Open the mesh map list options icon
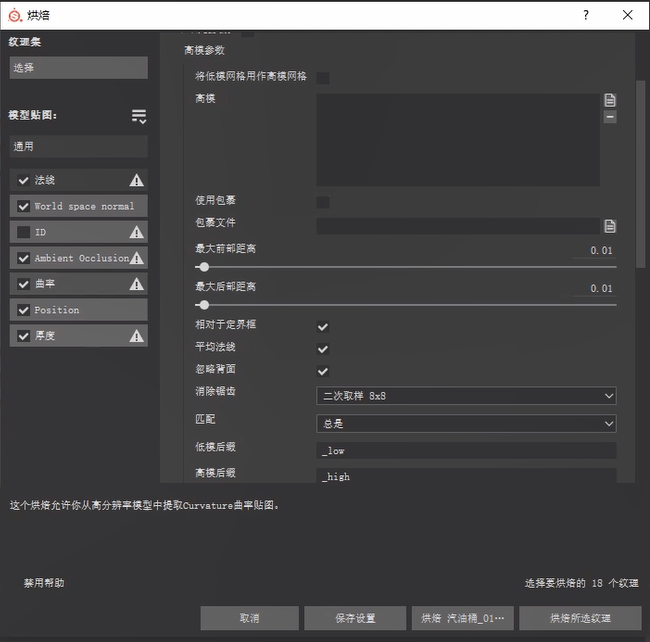650x642 pixels. (x=138, y=117)
